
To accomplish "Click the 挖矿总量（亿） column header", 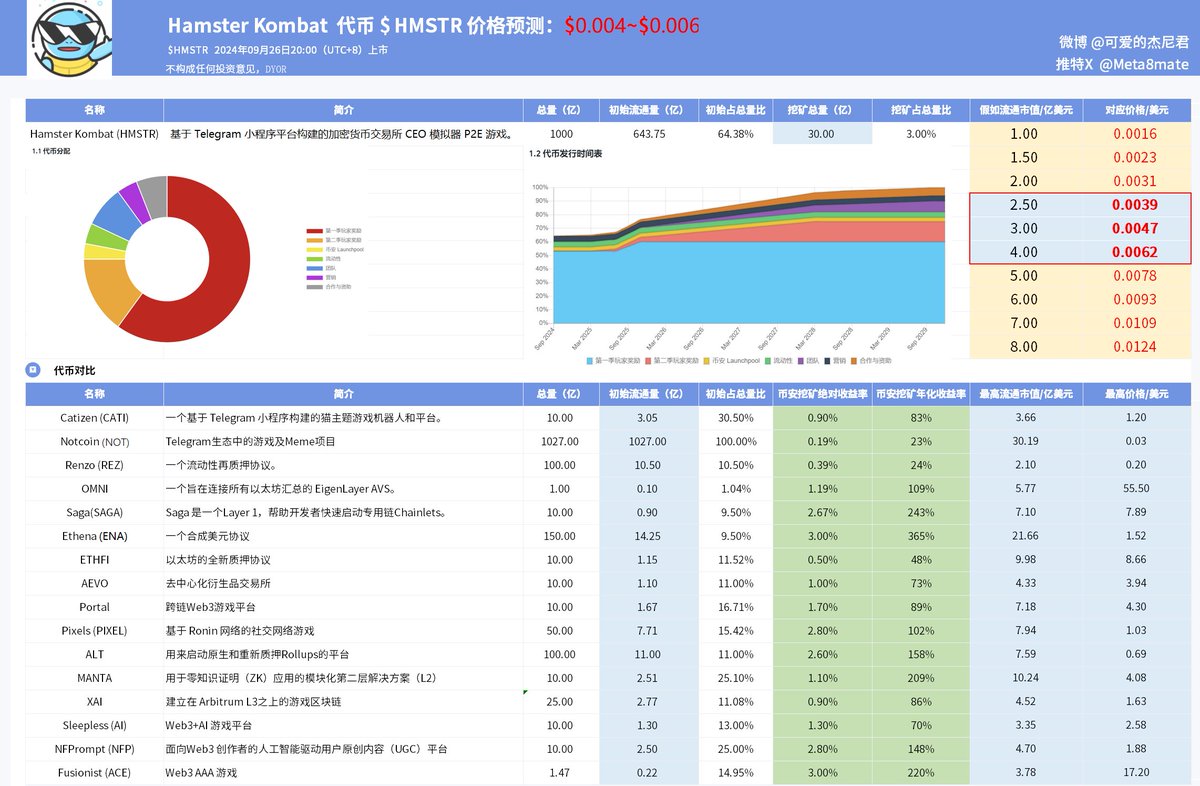I will click(821, 110).
